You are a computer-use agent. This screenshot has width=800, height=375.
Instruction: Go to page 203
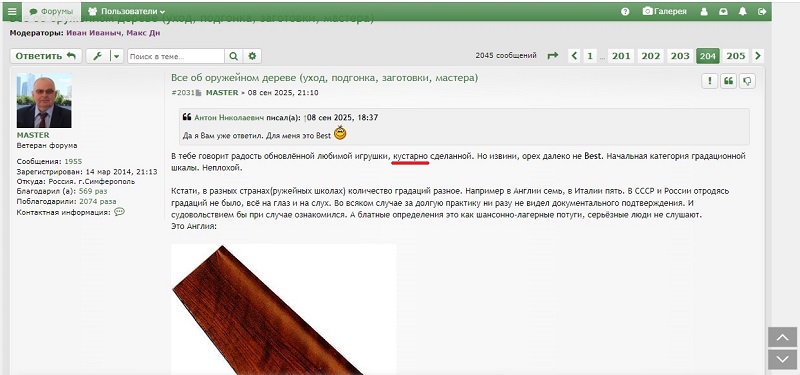[680, 56]
